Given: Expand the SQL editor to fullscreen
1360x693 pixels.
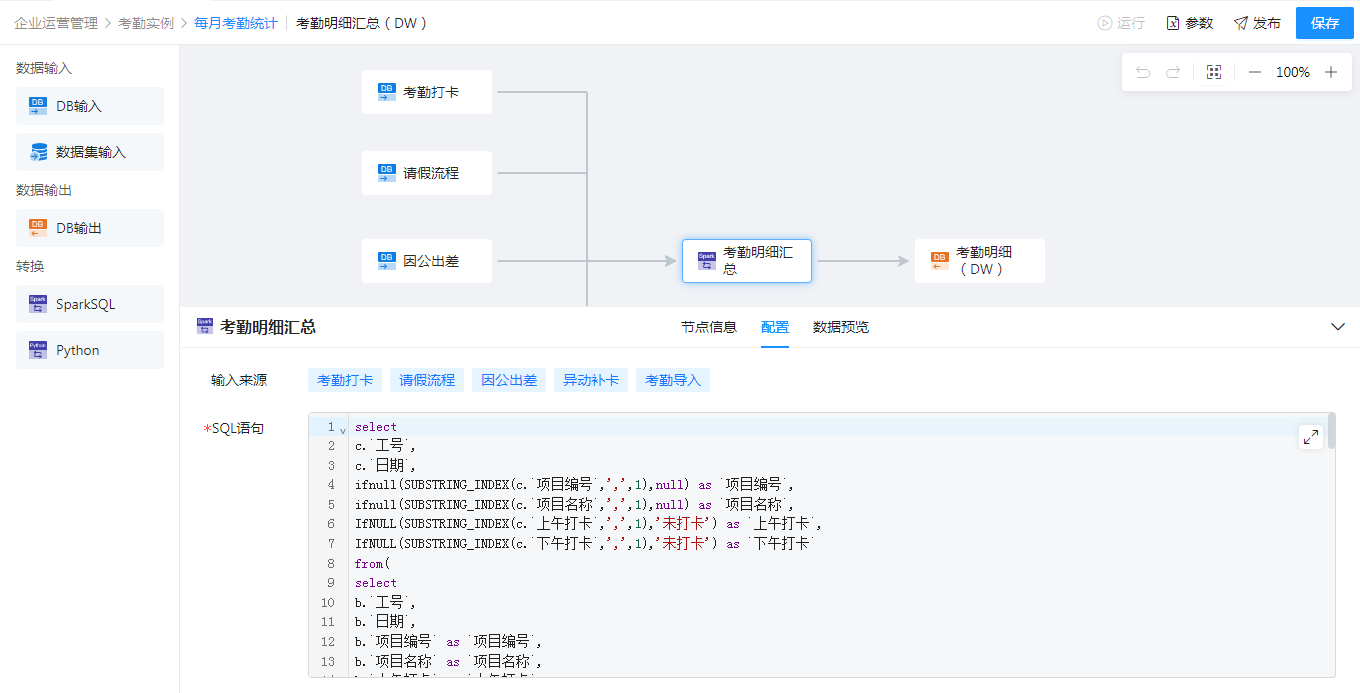Looking at the screenshot, I should [1310, 437].
